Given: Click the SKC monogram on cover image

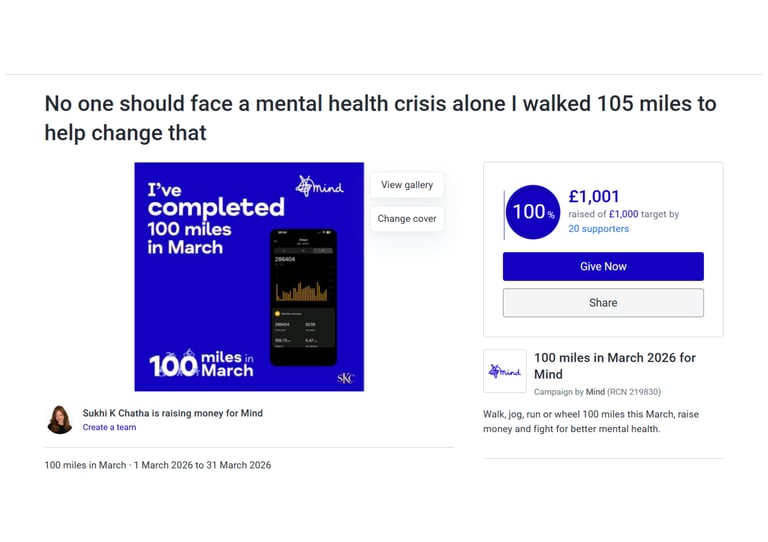Looking at the screenshot, I should coord(345,378).
